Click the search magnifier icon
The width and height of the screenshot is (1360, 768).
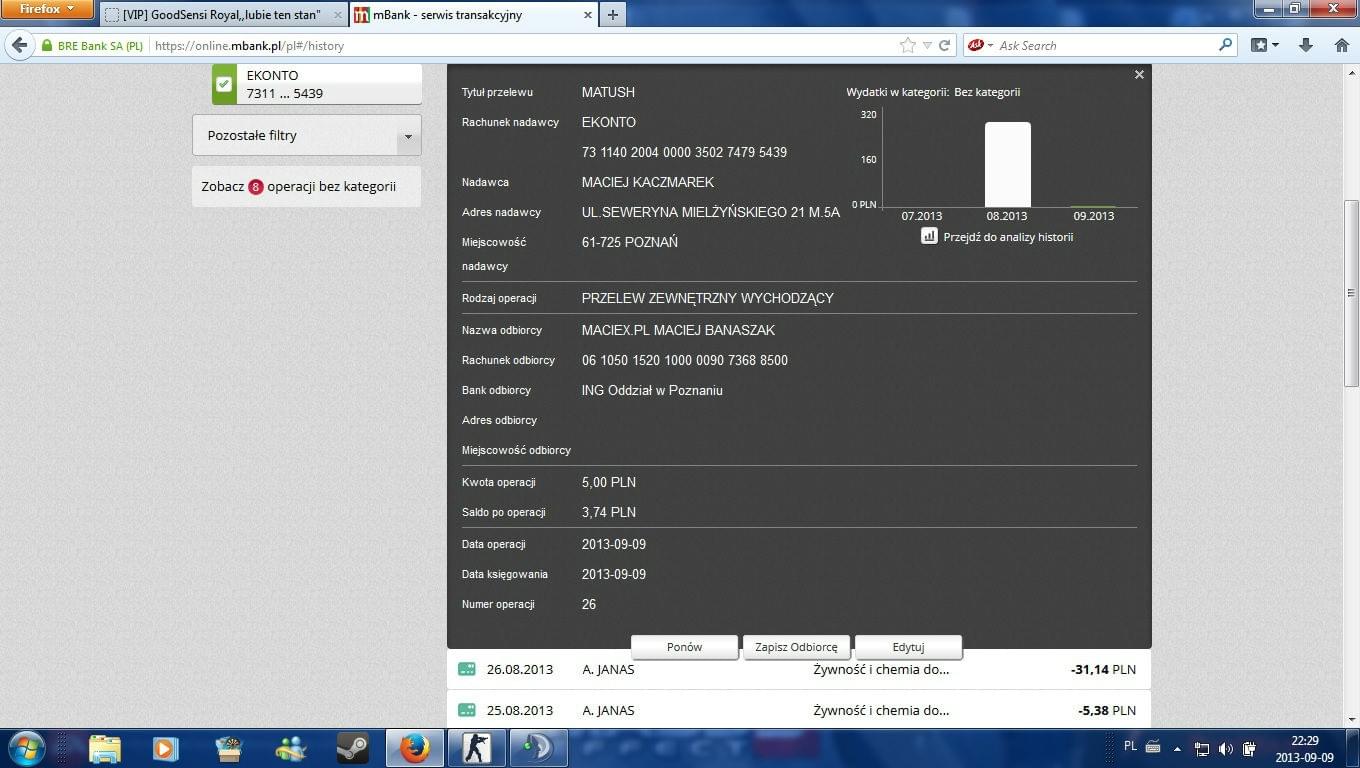tap(1226, 45)
